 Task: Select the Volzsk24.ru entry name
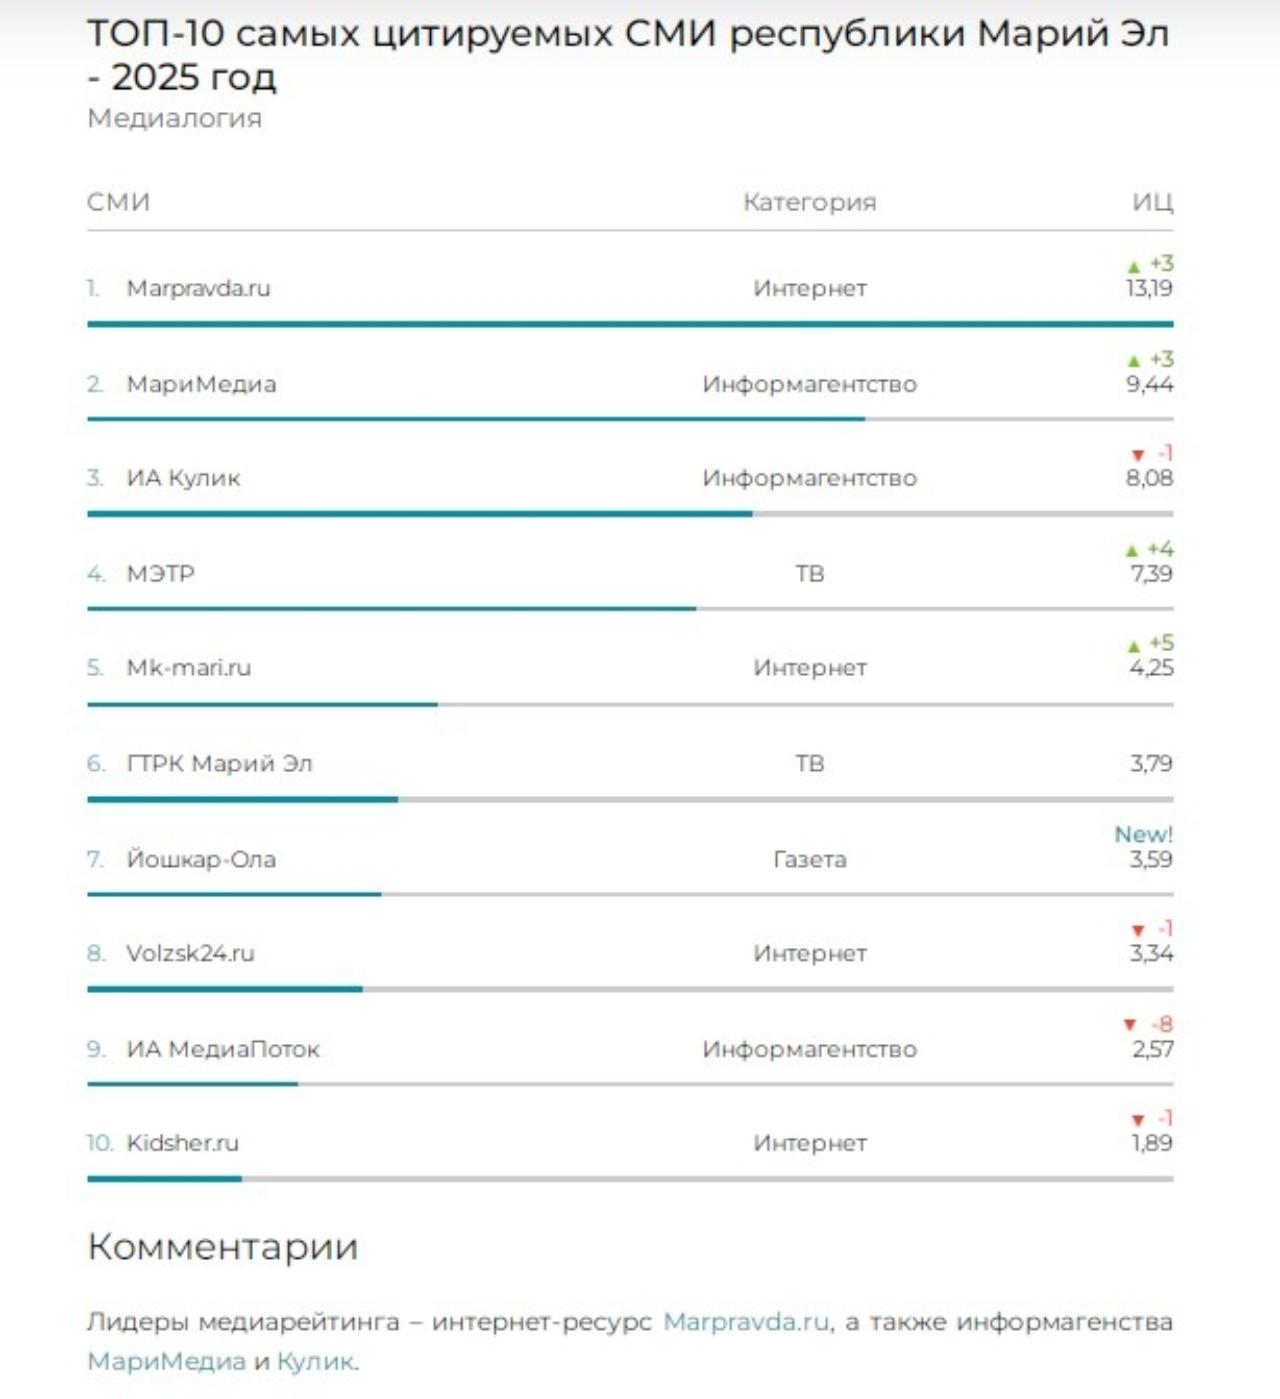tap(190, 954)
